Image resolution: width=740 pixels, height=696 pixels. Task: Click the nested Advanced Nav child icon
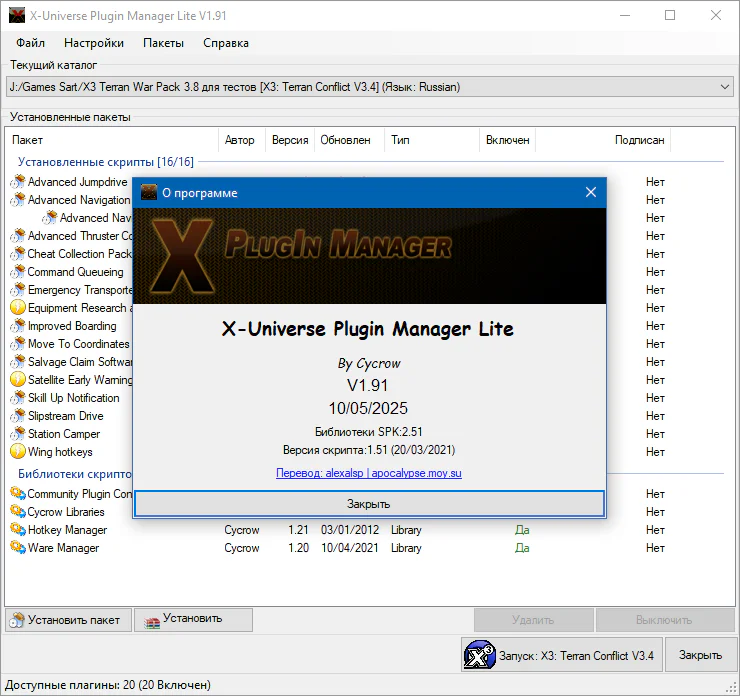(x=50, y=218)
